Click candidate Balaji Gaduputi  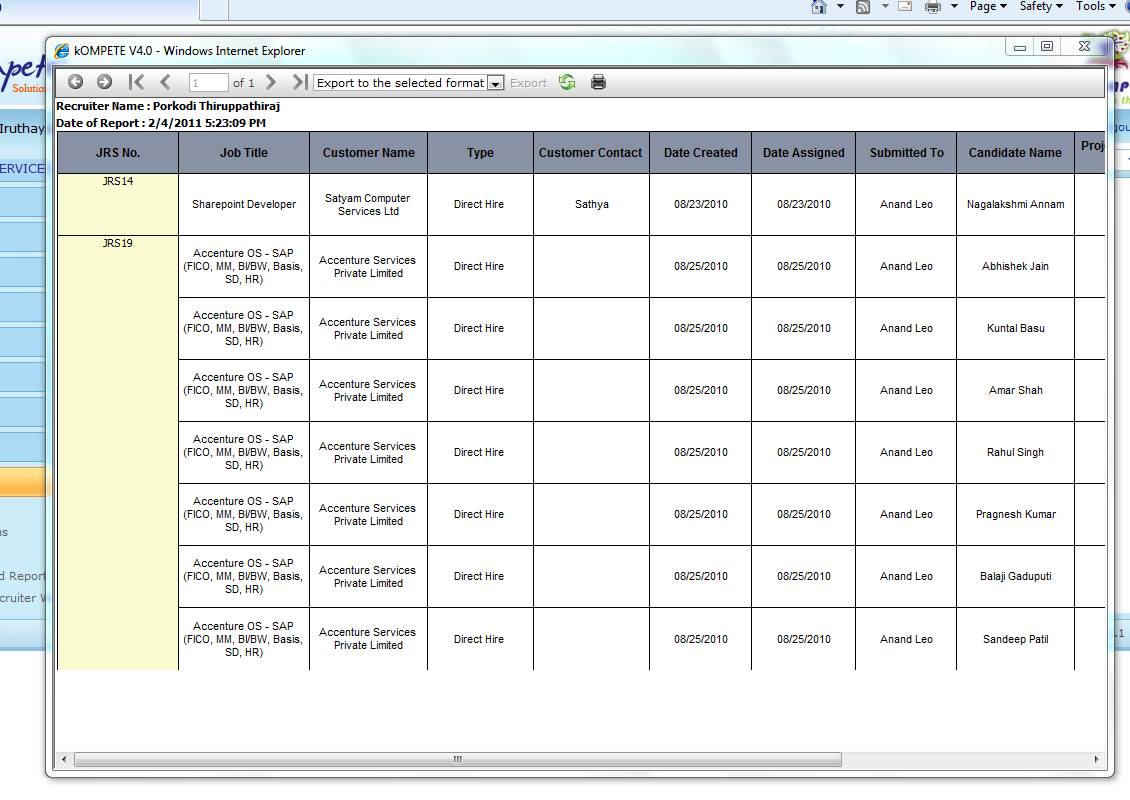click(x=1015, y=577)
